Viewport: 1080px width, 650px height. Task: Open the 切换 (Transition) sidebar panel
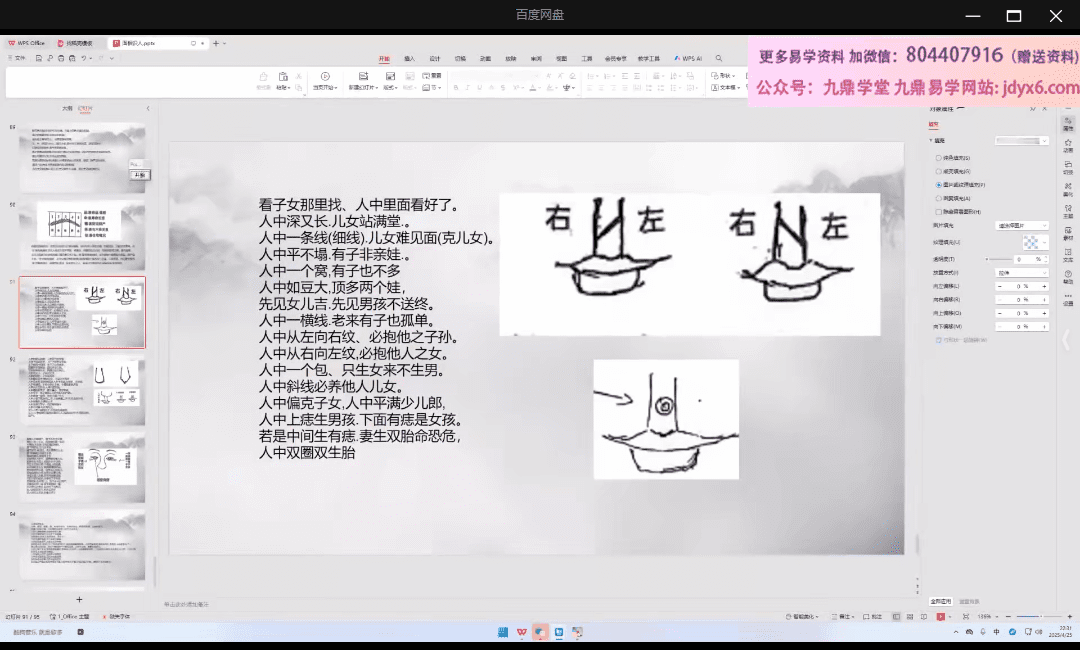pyautogui.click(x=1068, y=169)
